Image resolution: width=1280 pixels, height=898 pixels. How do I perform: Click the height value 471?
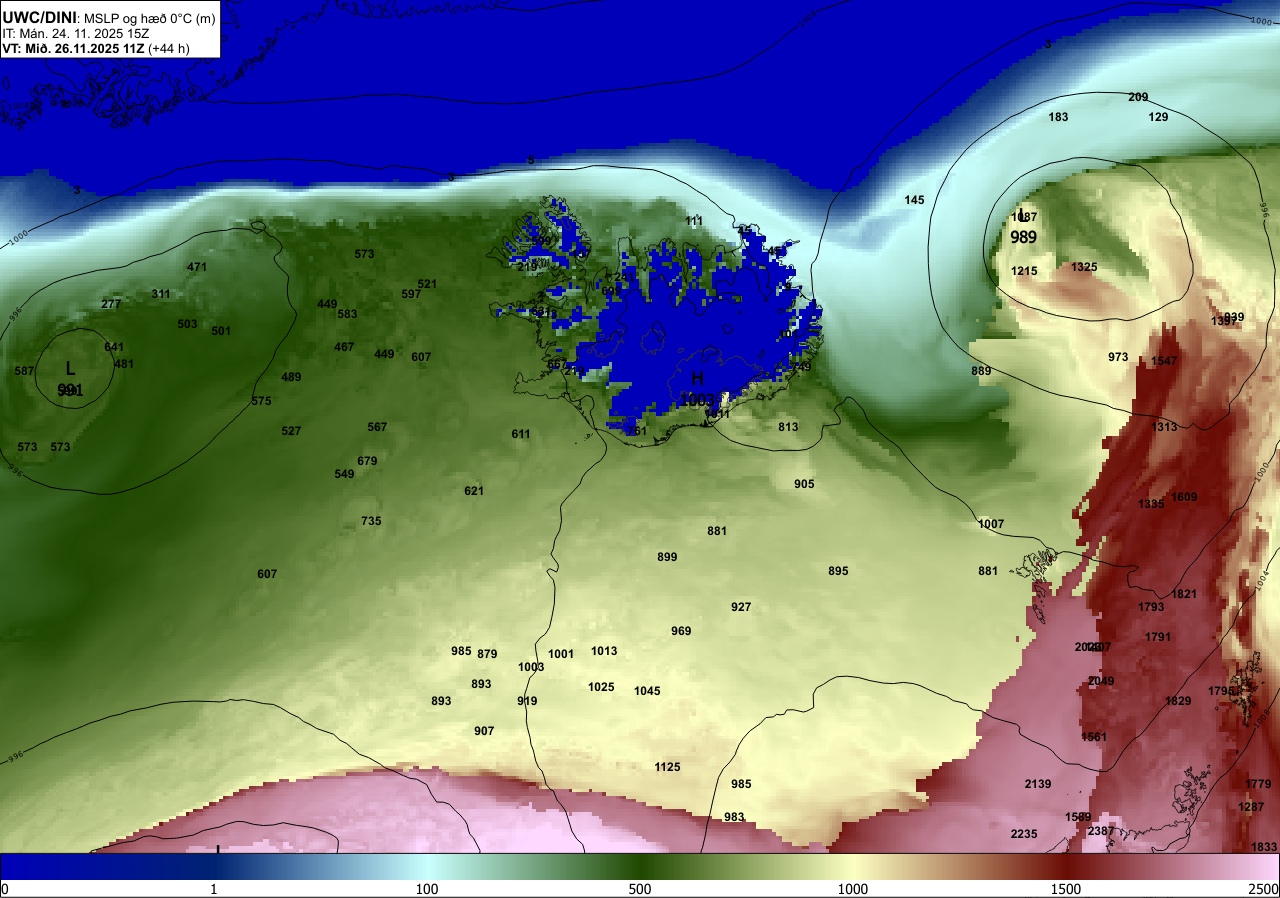[x=197, y=267]
